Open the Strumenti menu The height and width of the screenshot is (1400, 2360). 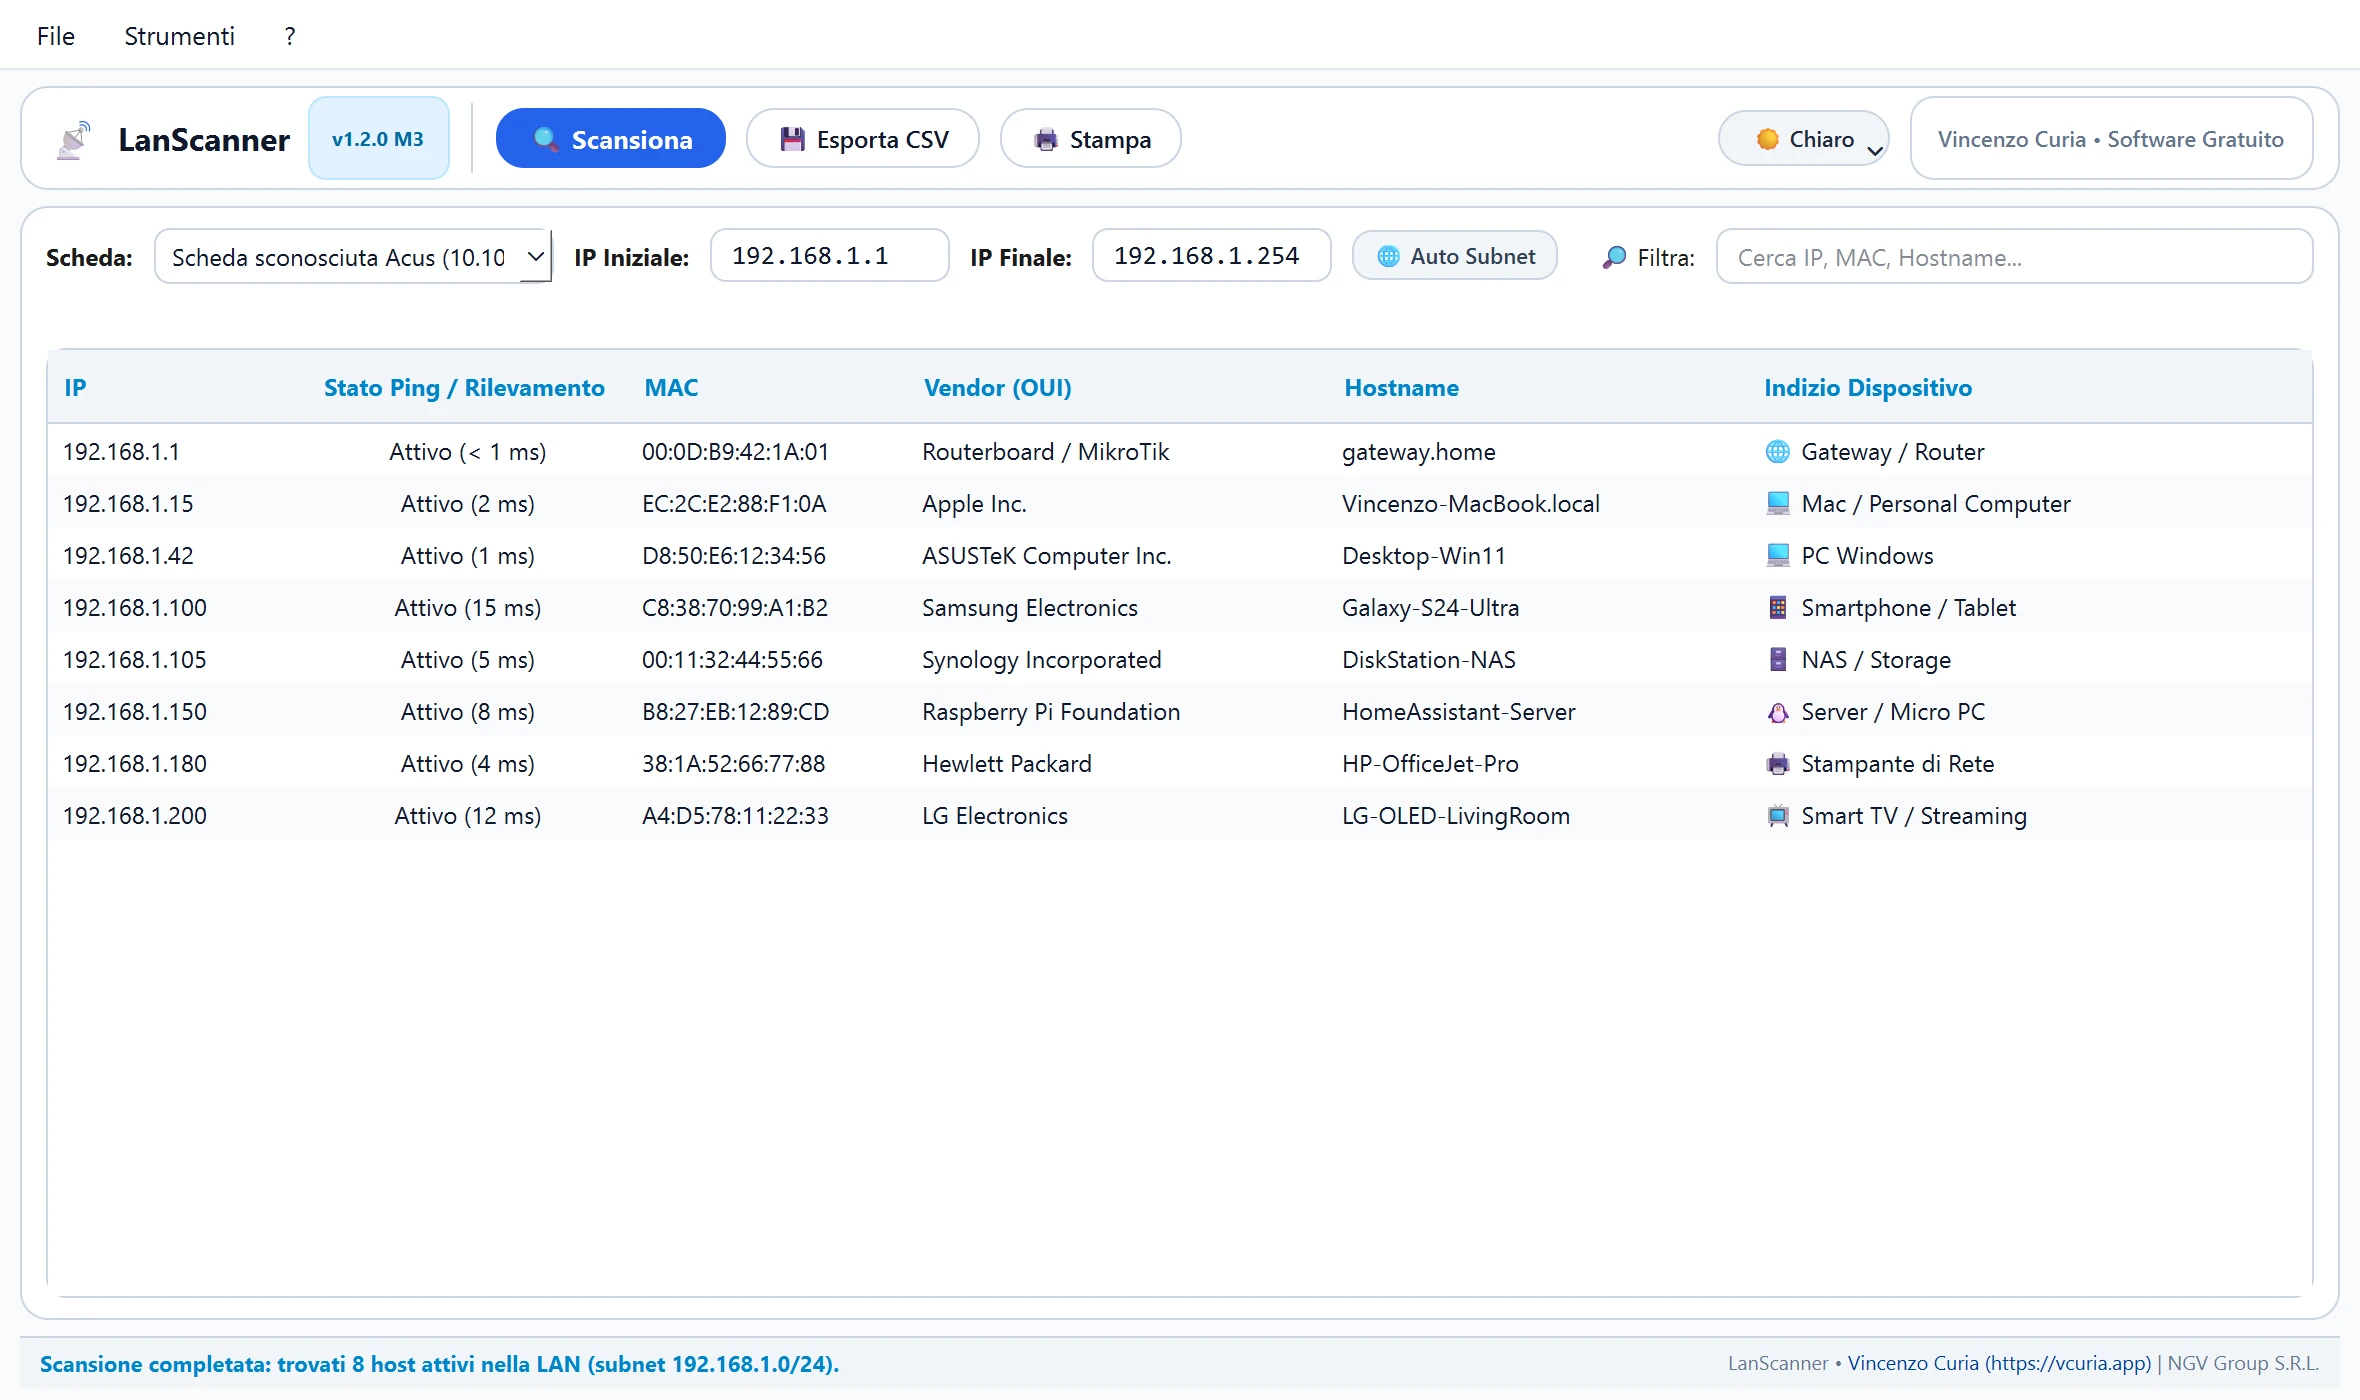pyautogui.click(x=179, y=36)
